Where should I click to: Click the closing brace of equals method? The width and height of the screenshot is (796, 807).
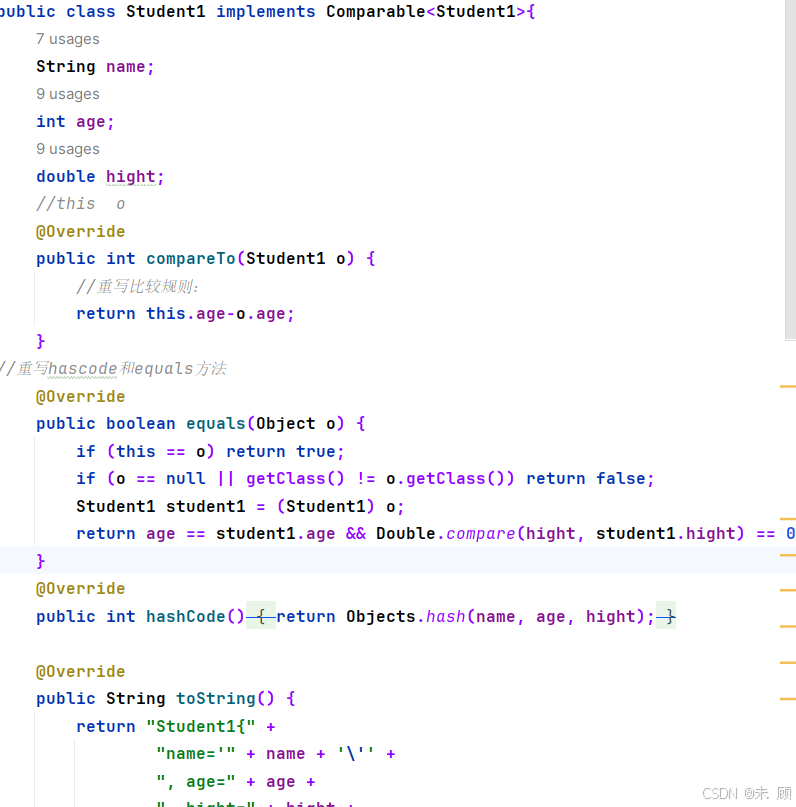coord(41,561)
